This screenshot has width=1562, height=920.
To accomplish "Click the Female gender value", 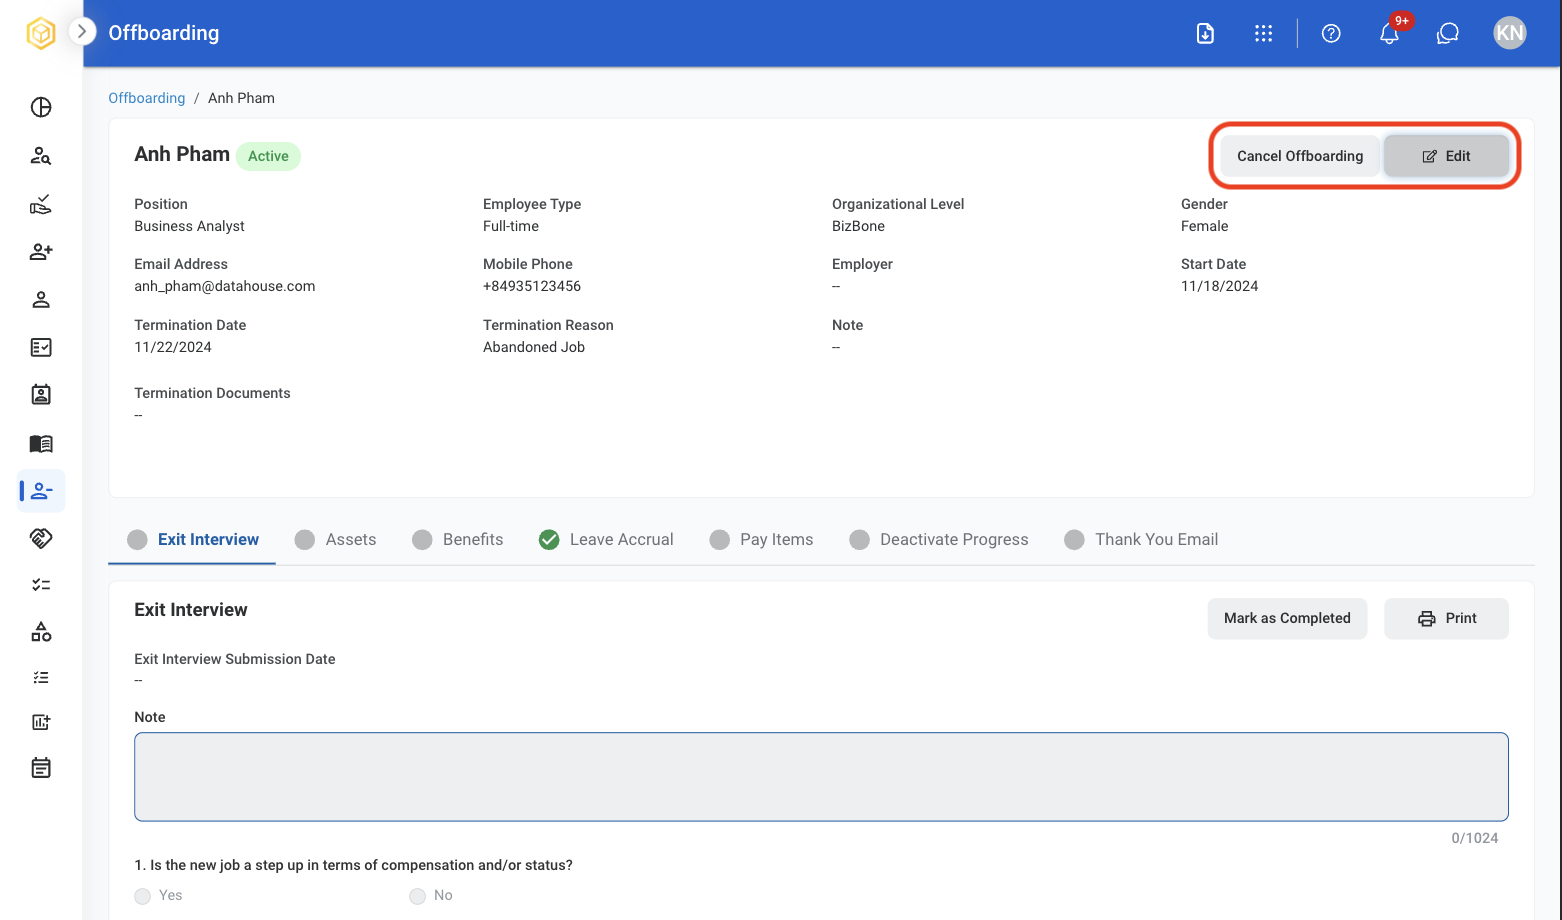I will click(x=1204, y=226).
